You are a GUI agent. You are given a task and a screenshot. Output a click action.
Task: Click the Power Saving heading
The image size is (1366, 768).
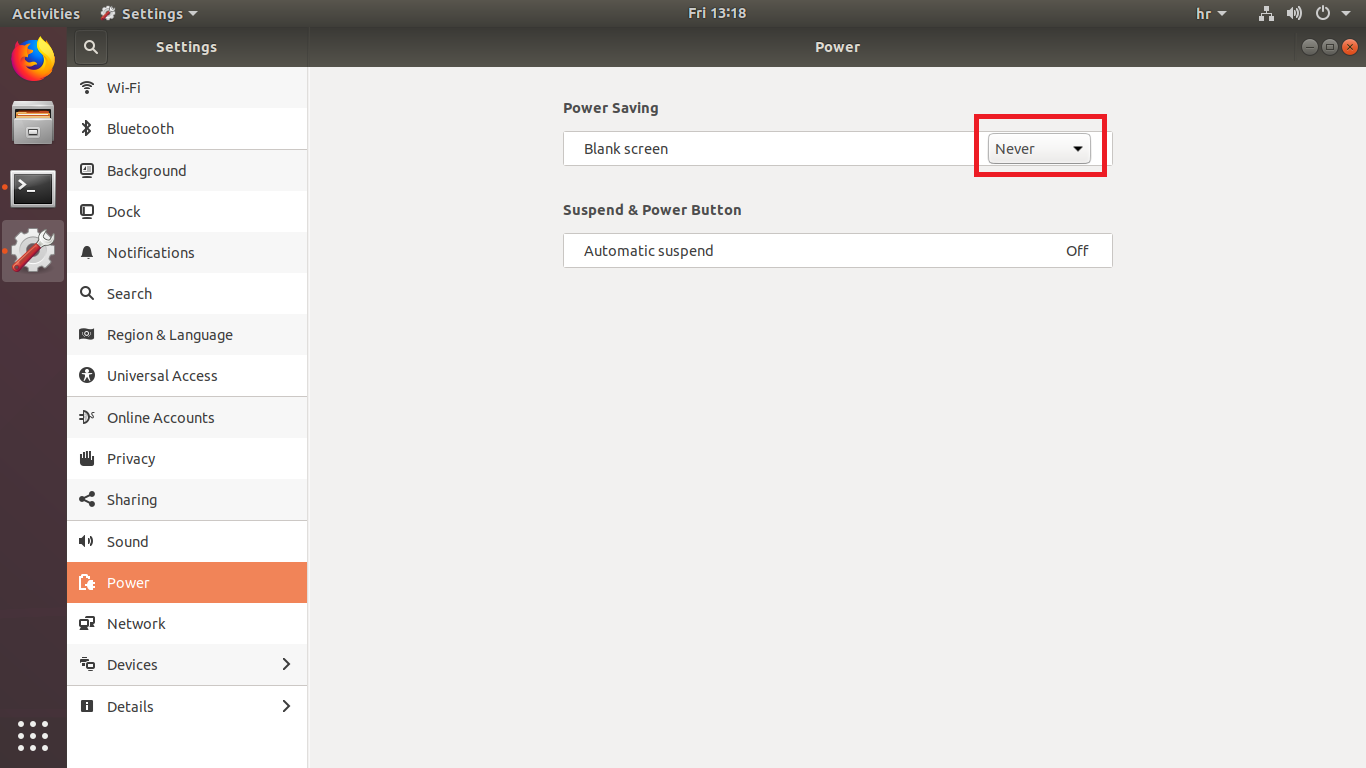611,108
